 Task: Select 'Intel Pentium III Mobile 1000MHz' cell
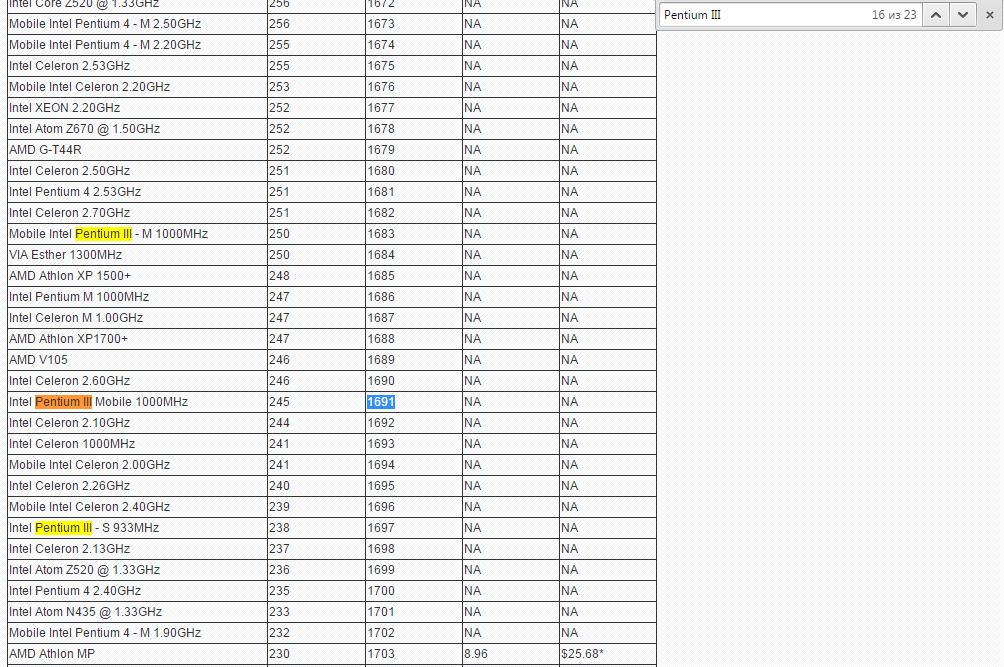[x=137, y=402]
